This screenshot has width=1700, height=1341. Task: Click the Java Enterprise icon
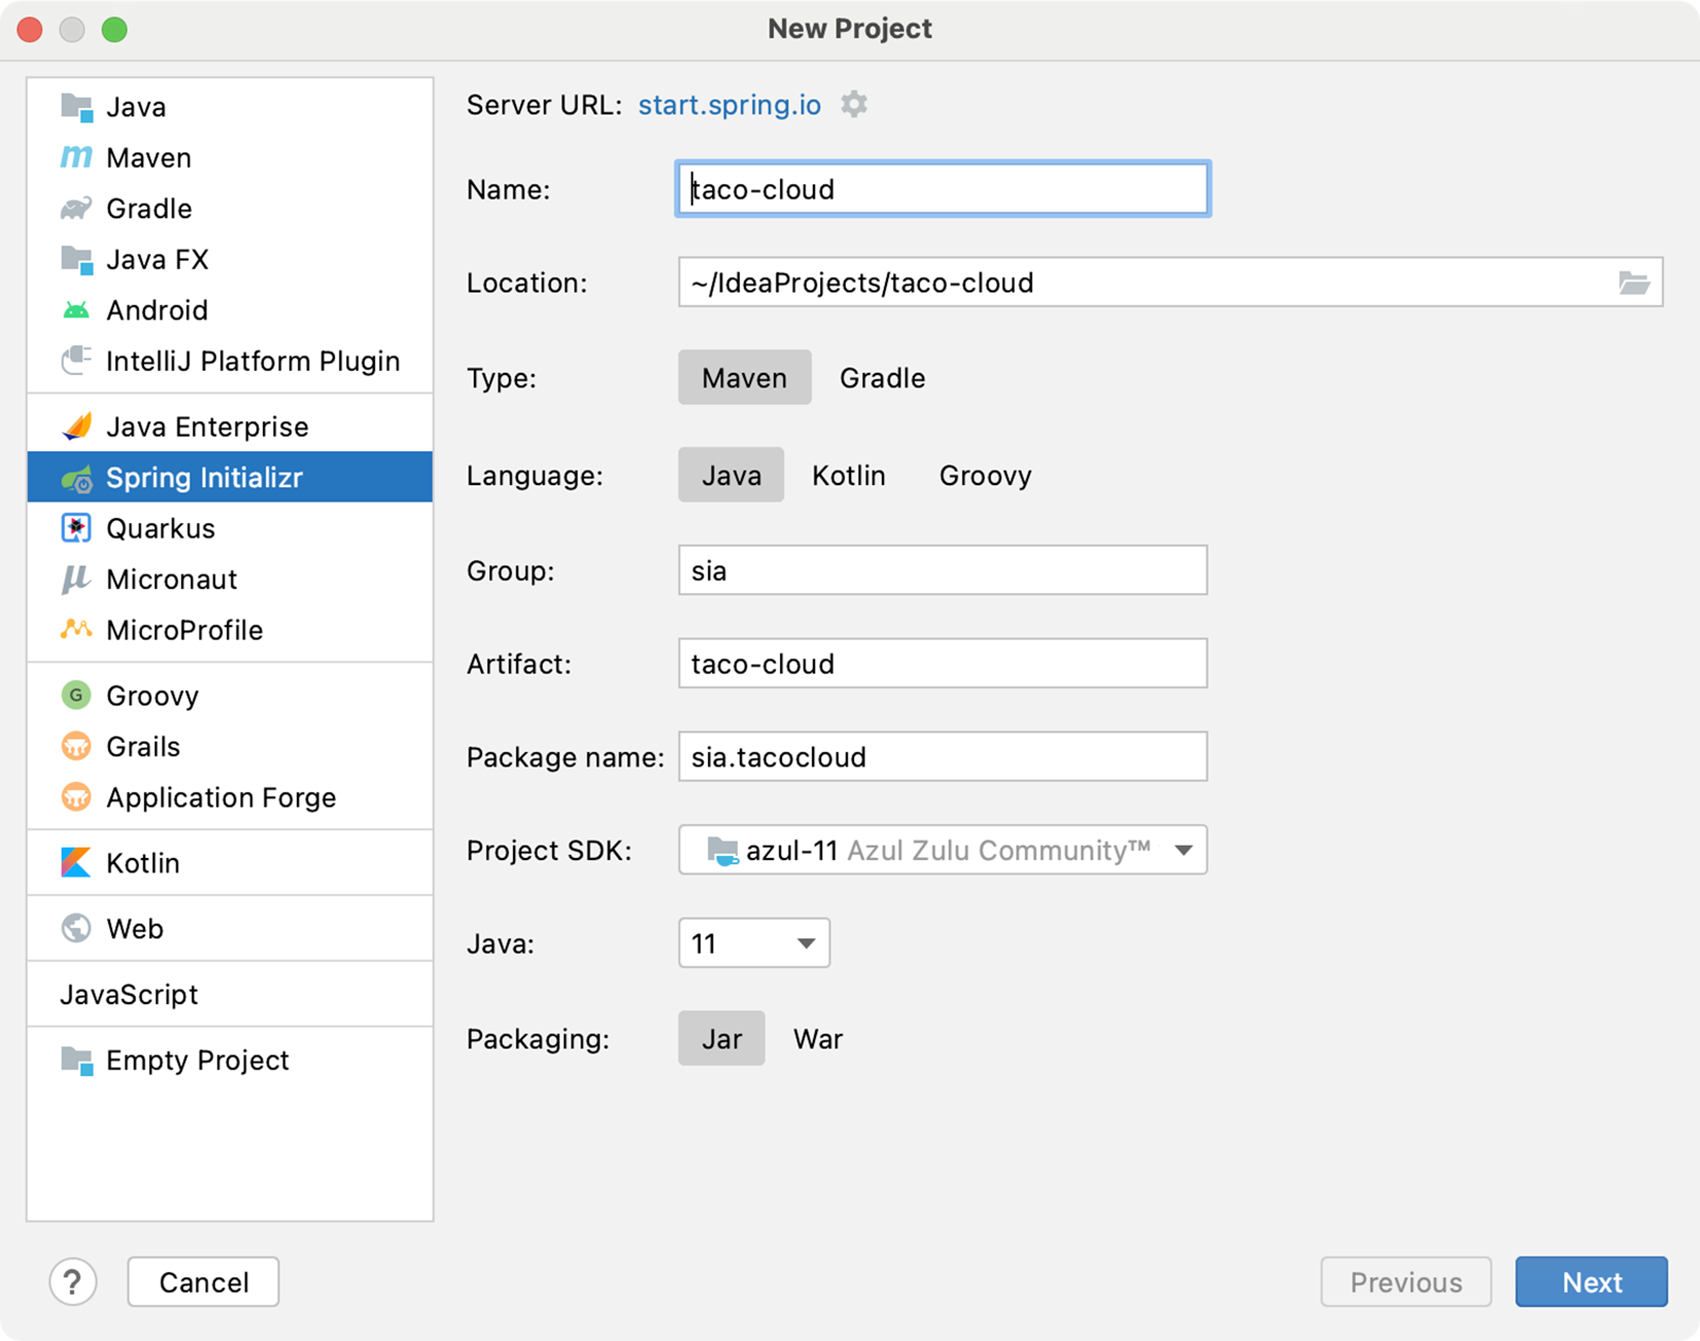click(x=77, y=427)
